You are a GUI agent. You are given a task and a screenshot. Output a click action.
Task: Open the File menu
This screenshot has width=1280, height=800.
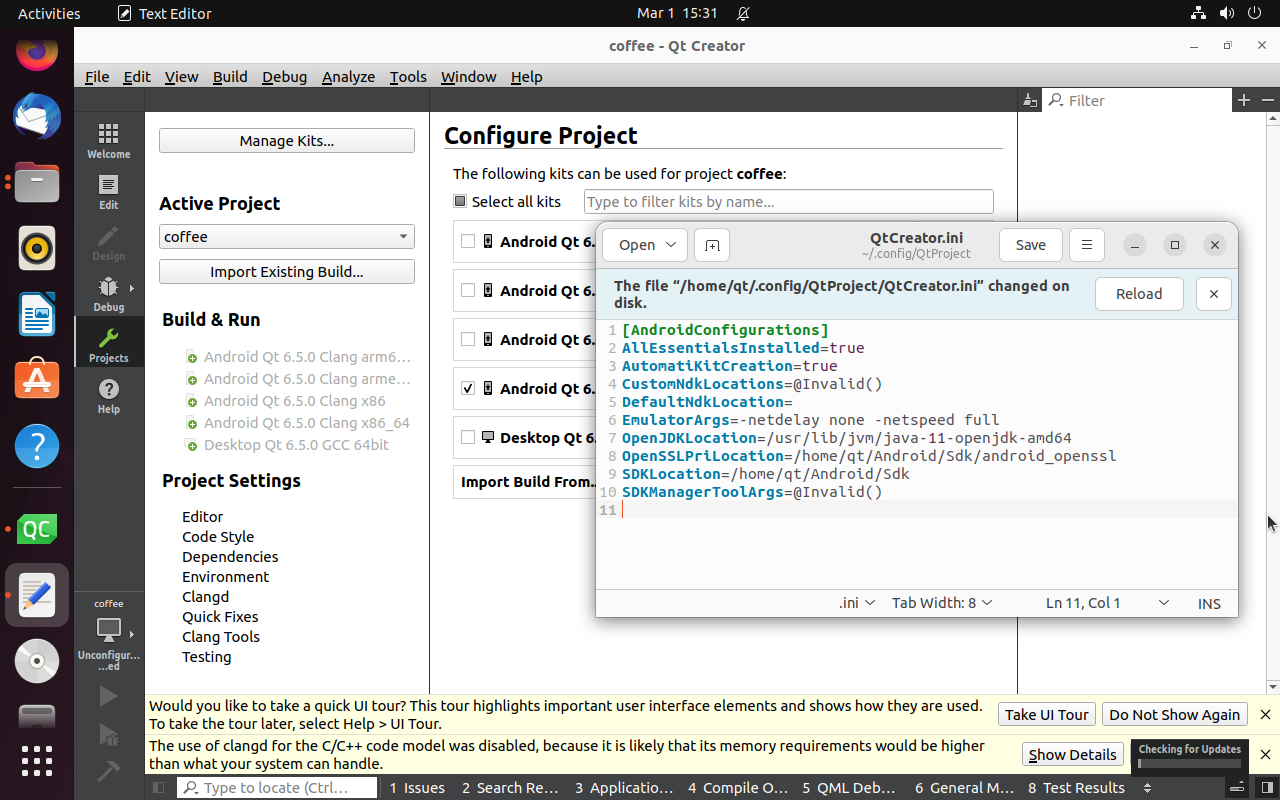tap(97, 77)
